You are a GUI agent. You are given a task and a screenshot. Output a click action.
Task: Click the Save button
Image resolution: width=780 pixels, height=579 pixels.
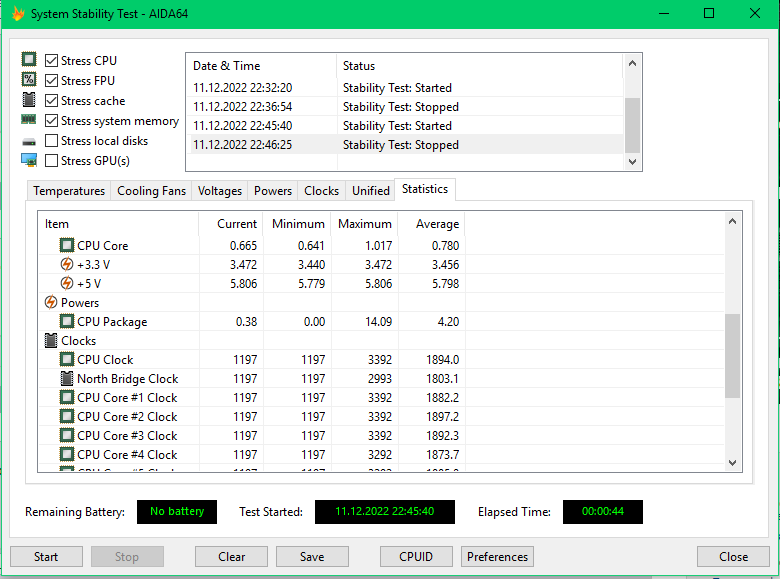pyautogui.click(x=312, y=557)
